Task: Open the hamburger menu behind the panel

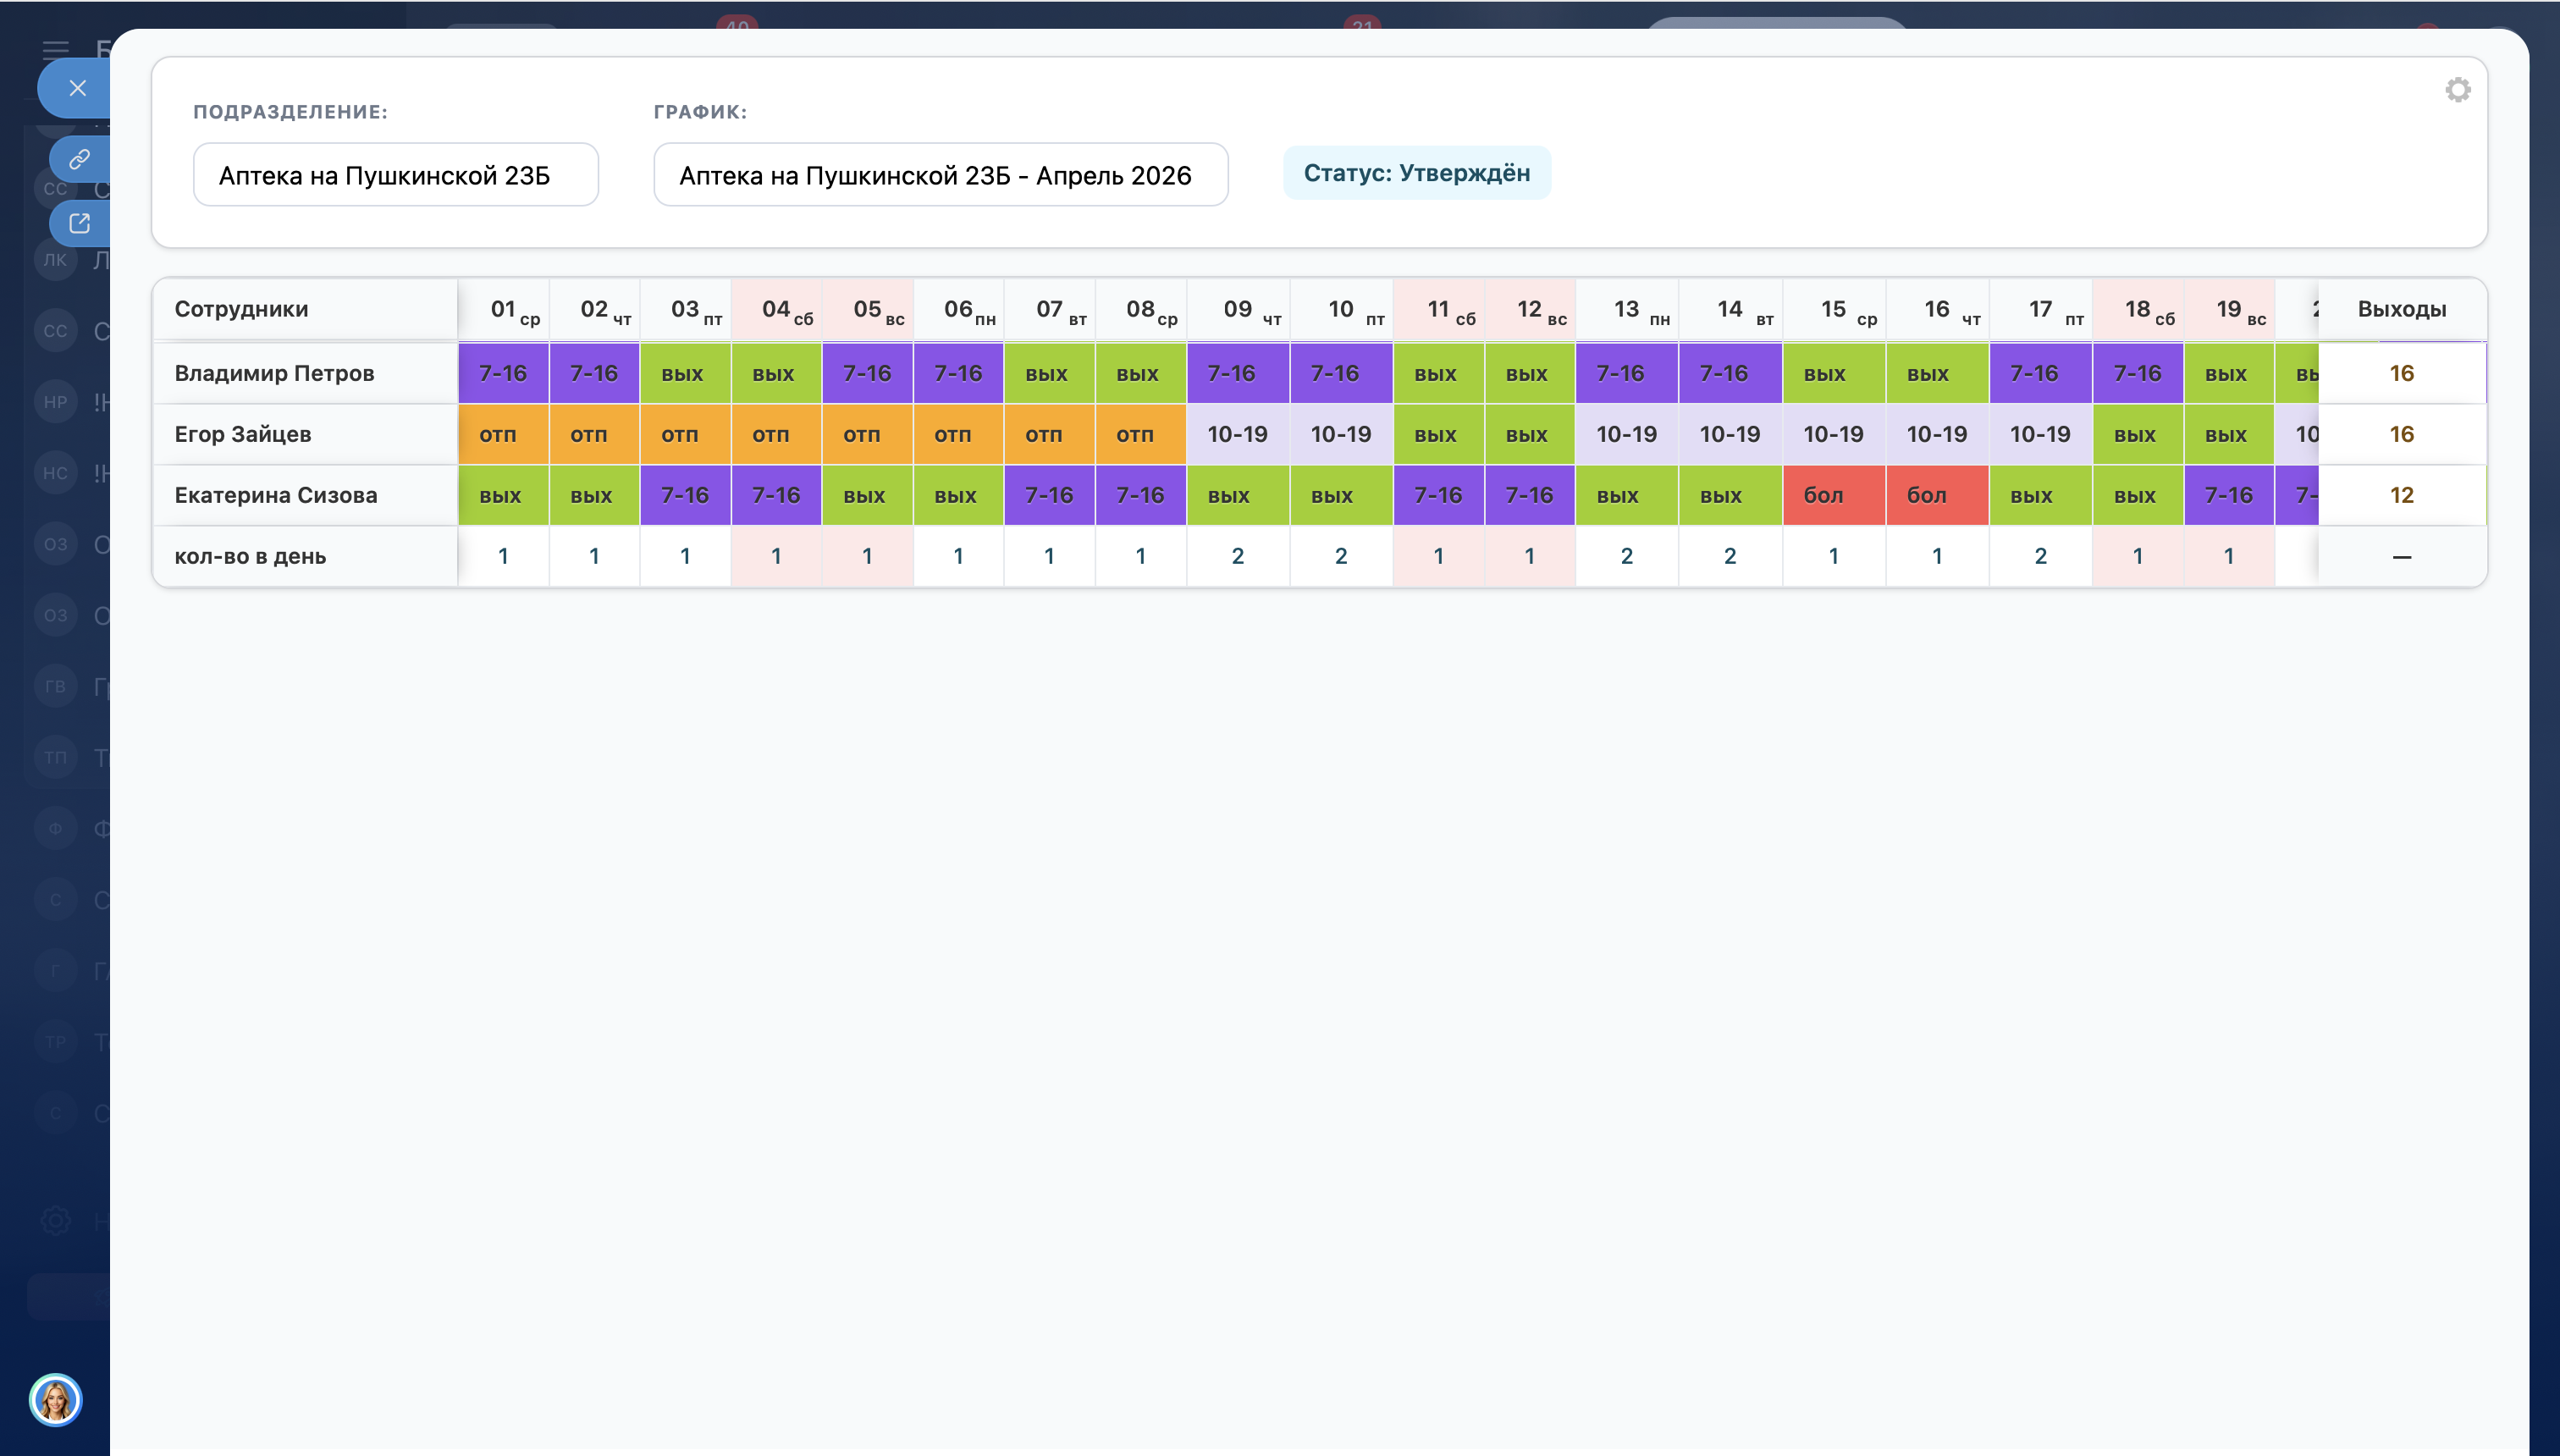Action: pyautogui.click(x=55, y=48)
